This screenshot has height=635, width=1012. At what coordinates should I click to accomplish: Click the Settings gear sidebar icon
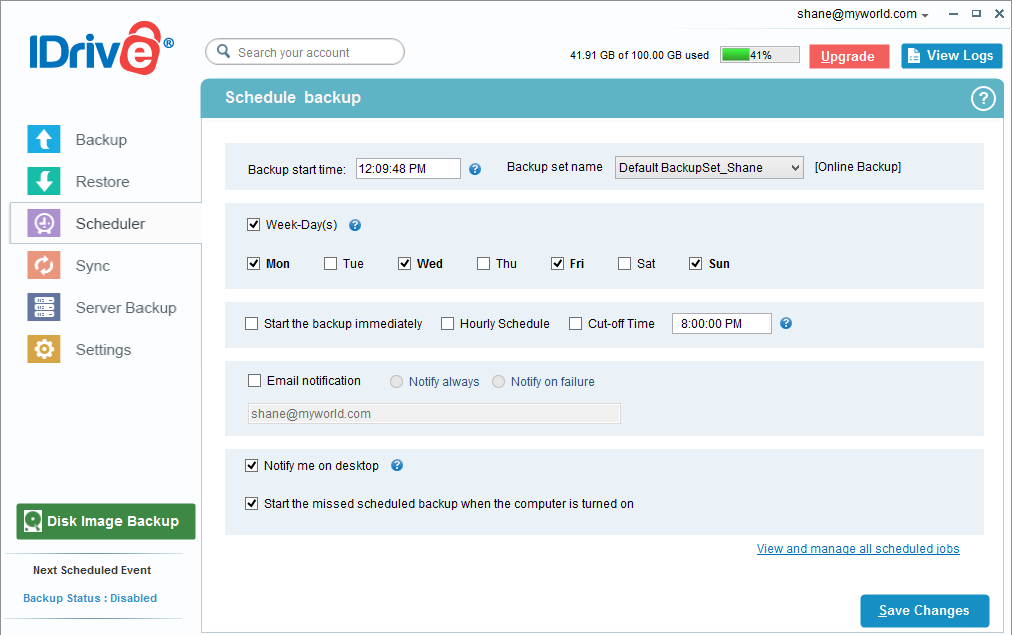(43, 350)
